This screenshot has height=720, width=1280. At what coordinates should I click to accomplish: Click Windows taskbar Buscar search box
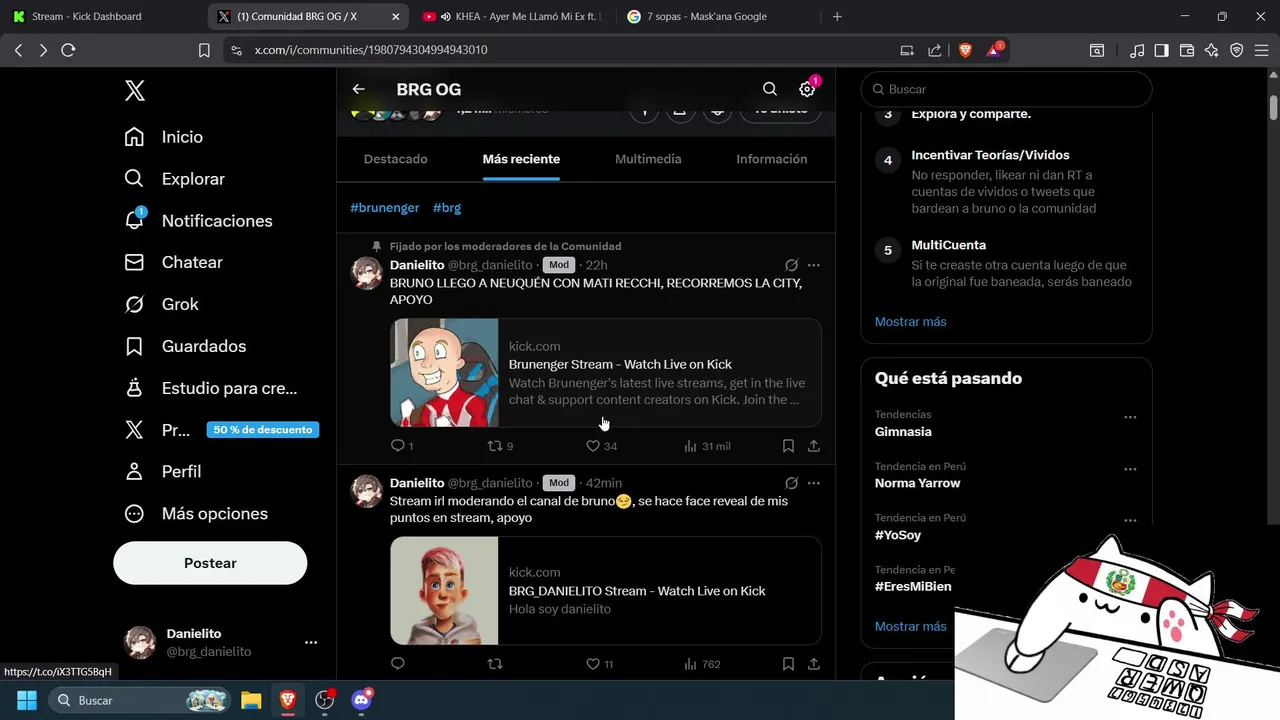pyautogui.click(x=140, y=700)
